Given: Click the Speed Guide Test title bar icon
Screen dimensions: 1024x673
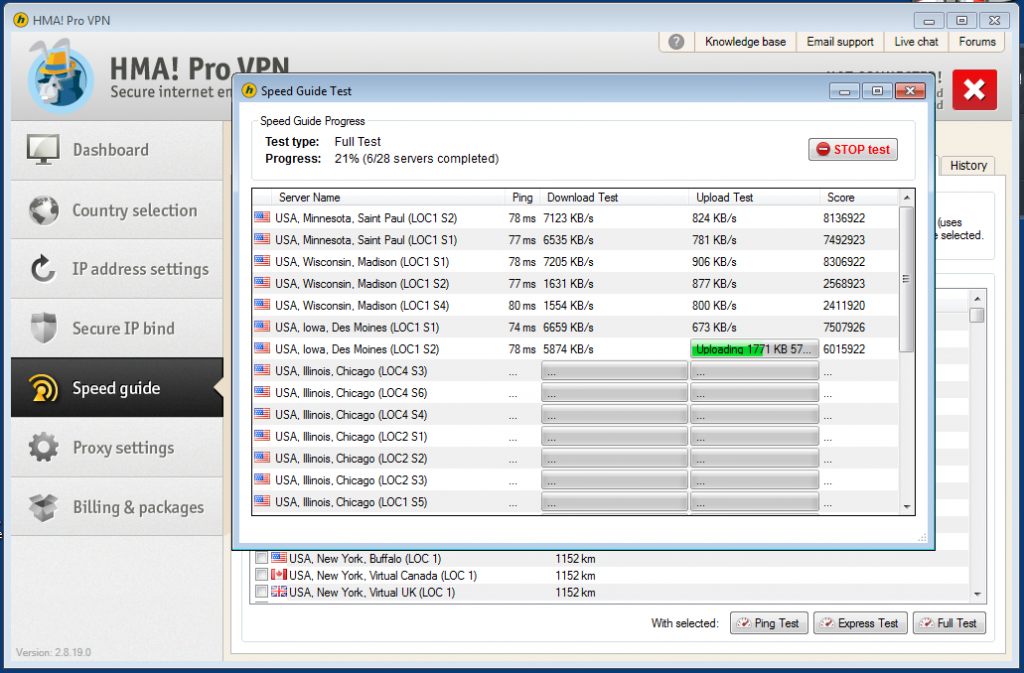Looking at the screenshot, I should coord(249,91).
